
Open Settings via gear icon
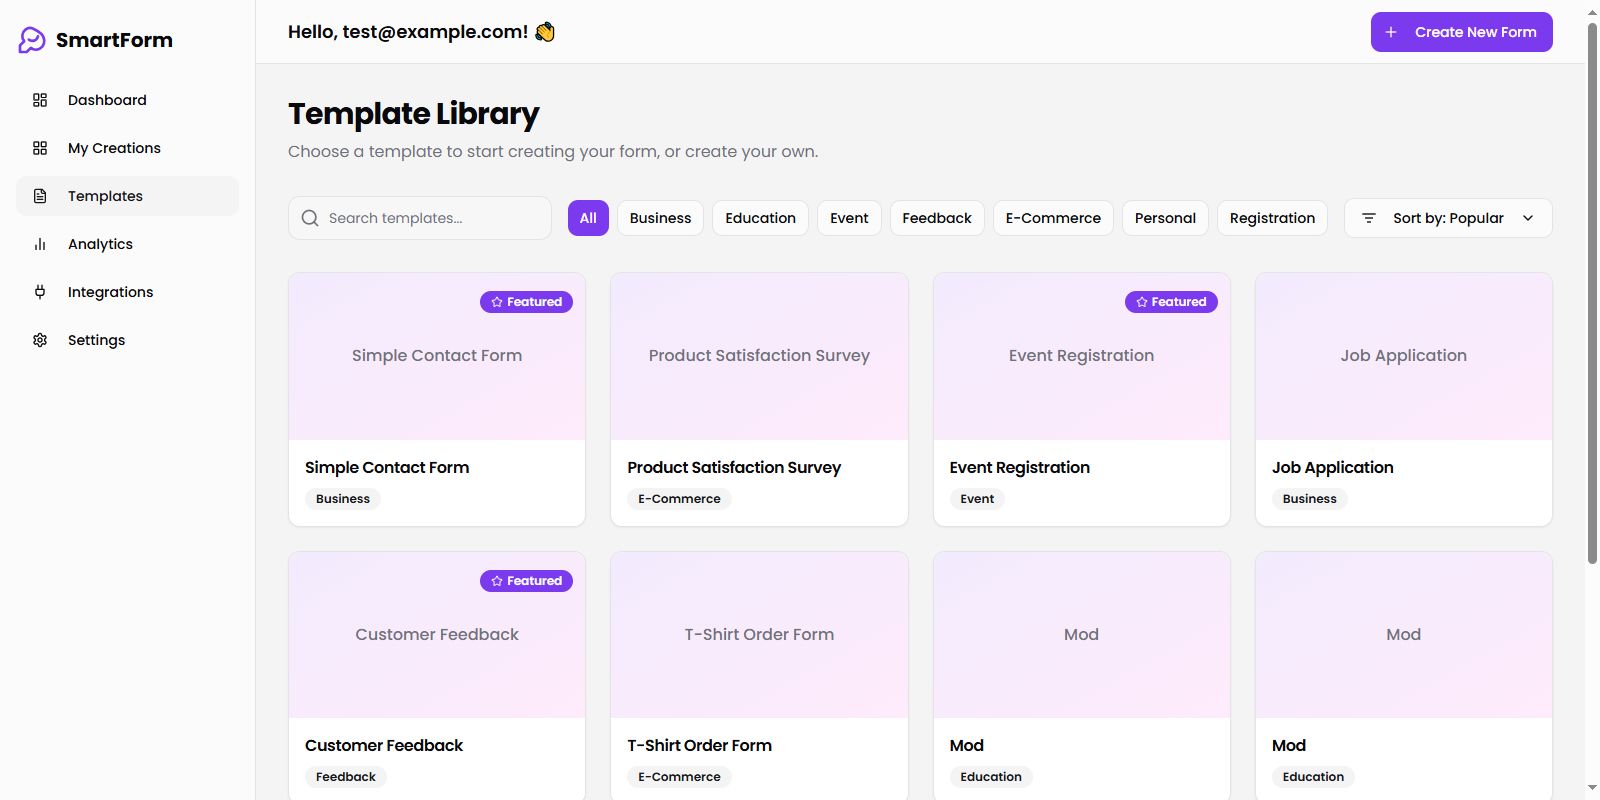point(40,340)
